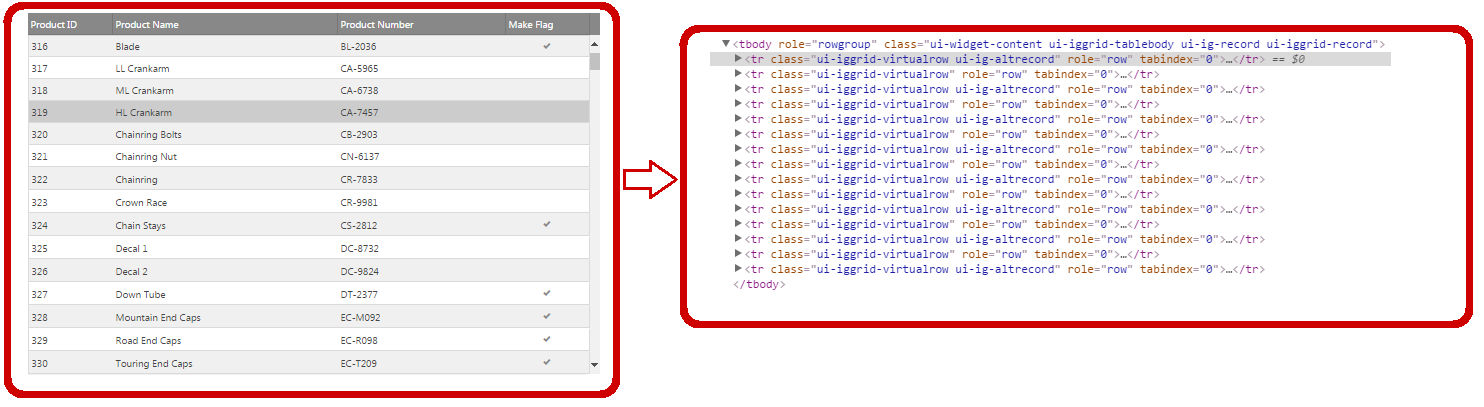Select the HL Crankarm row
Viewport: 1484px width, 407px height.
point(144,113)
